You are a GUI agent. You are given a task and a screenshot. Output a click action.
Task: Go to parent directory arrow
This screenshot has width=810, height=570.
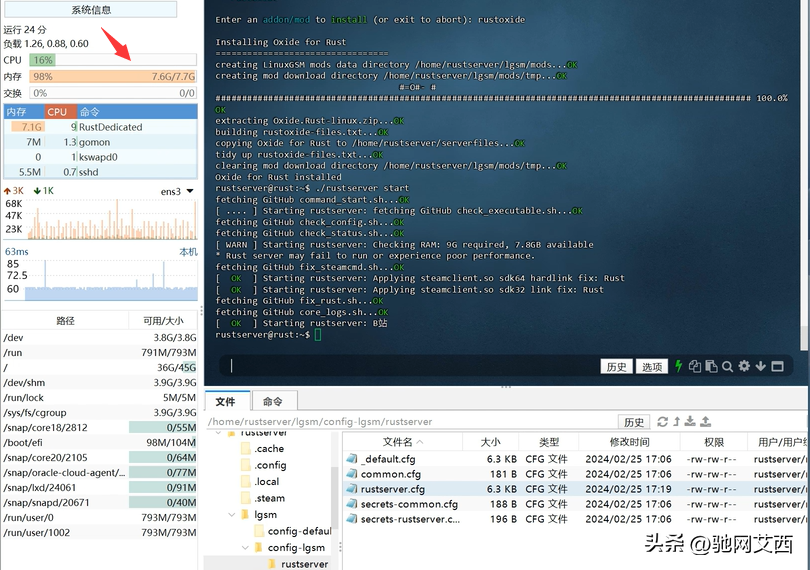676,422
